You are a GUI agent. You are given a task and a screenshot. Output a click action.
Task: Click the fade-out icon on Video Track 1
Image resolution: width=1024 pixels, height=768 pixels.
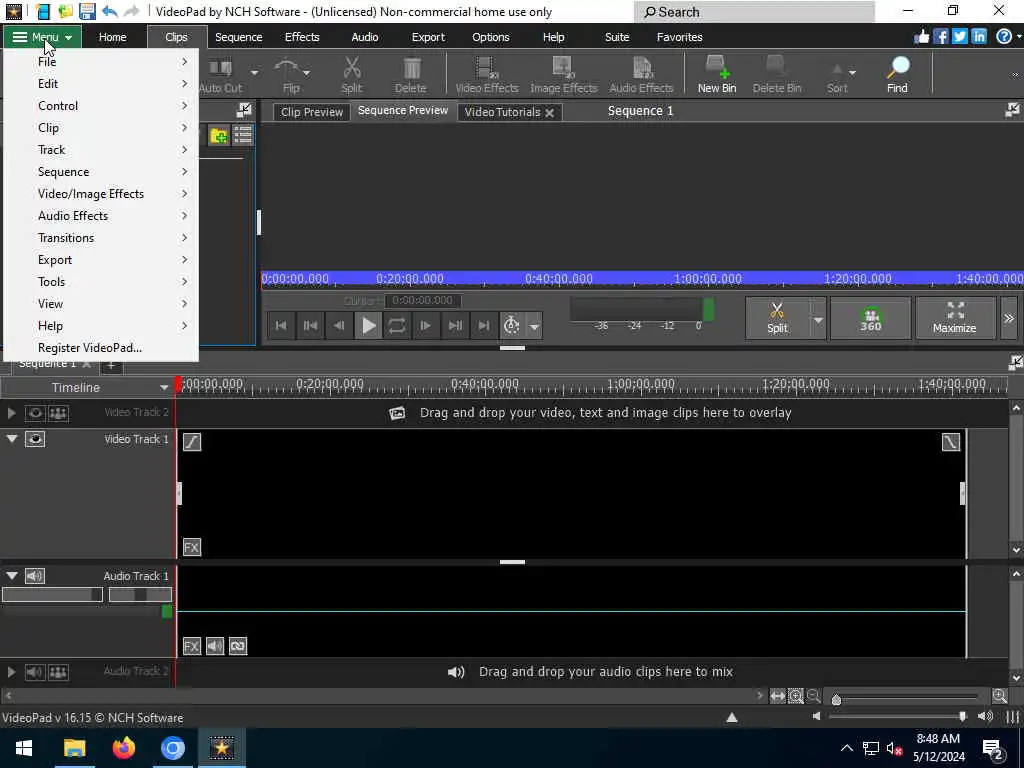[951, 442]
